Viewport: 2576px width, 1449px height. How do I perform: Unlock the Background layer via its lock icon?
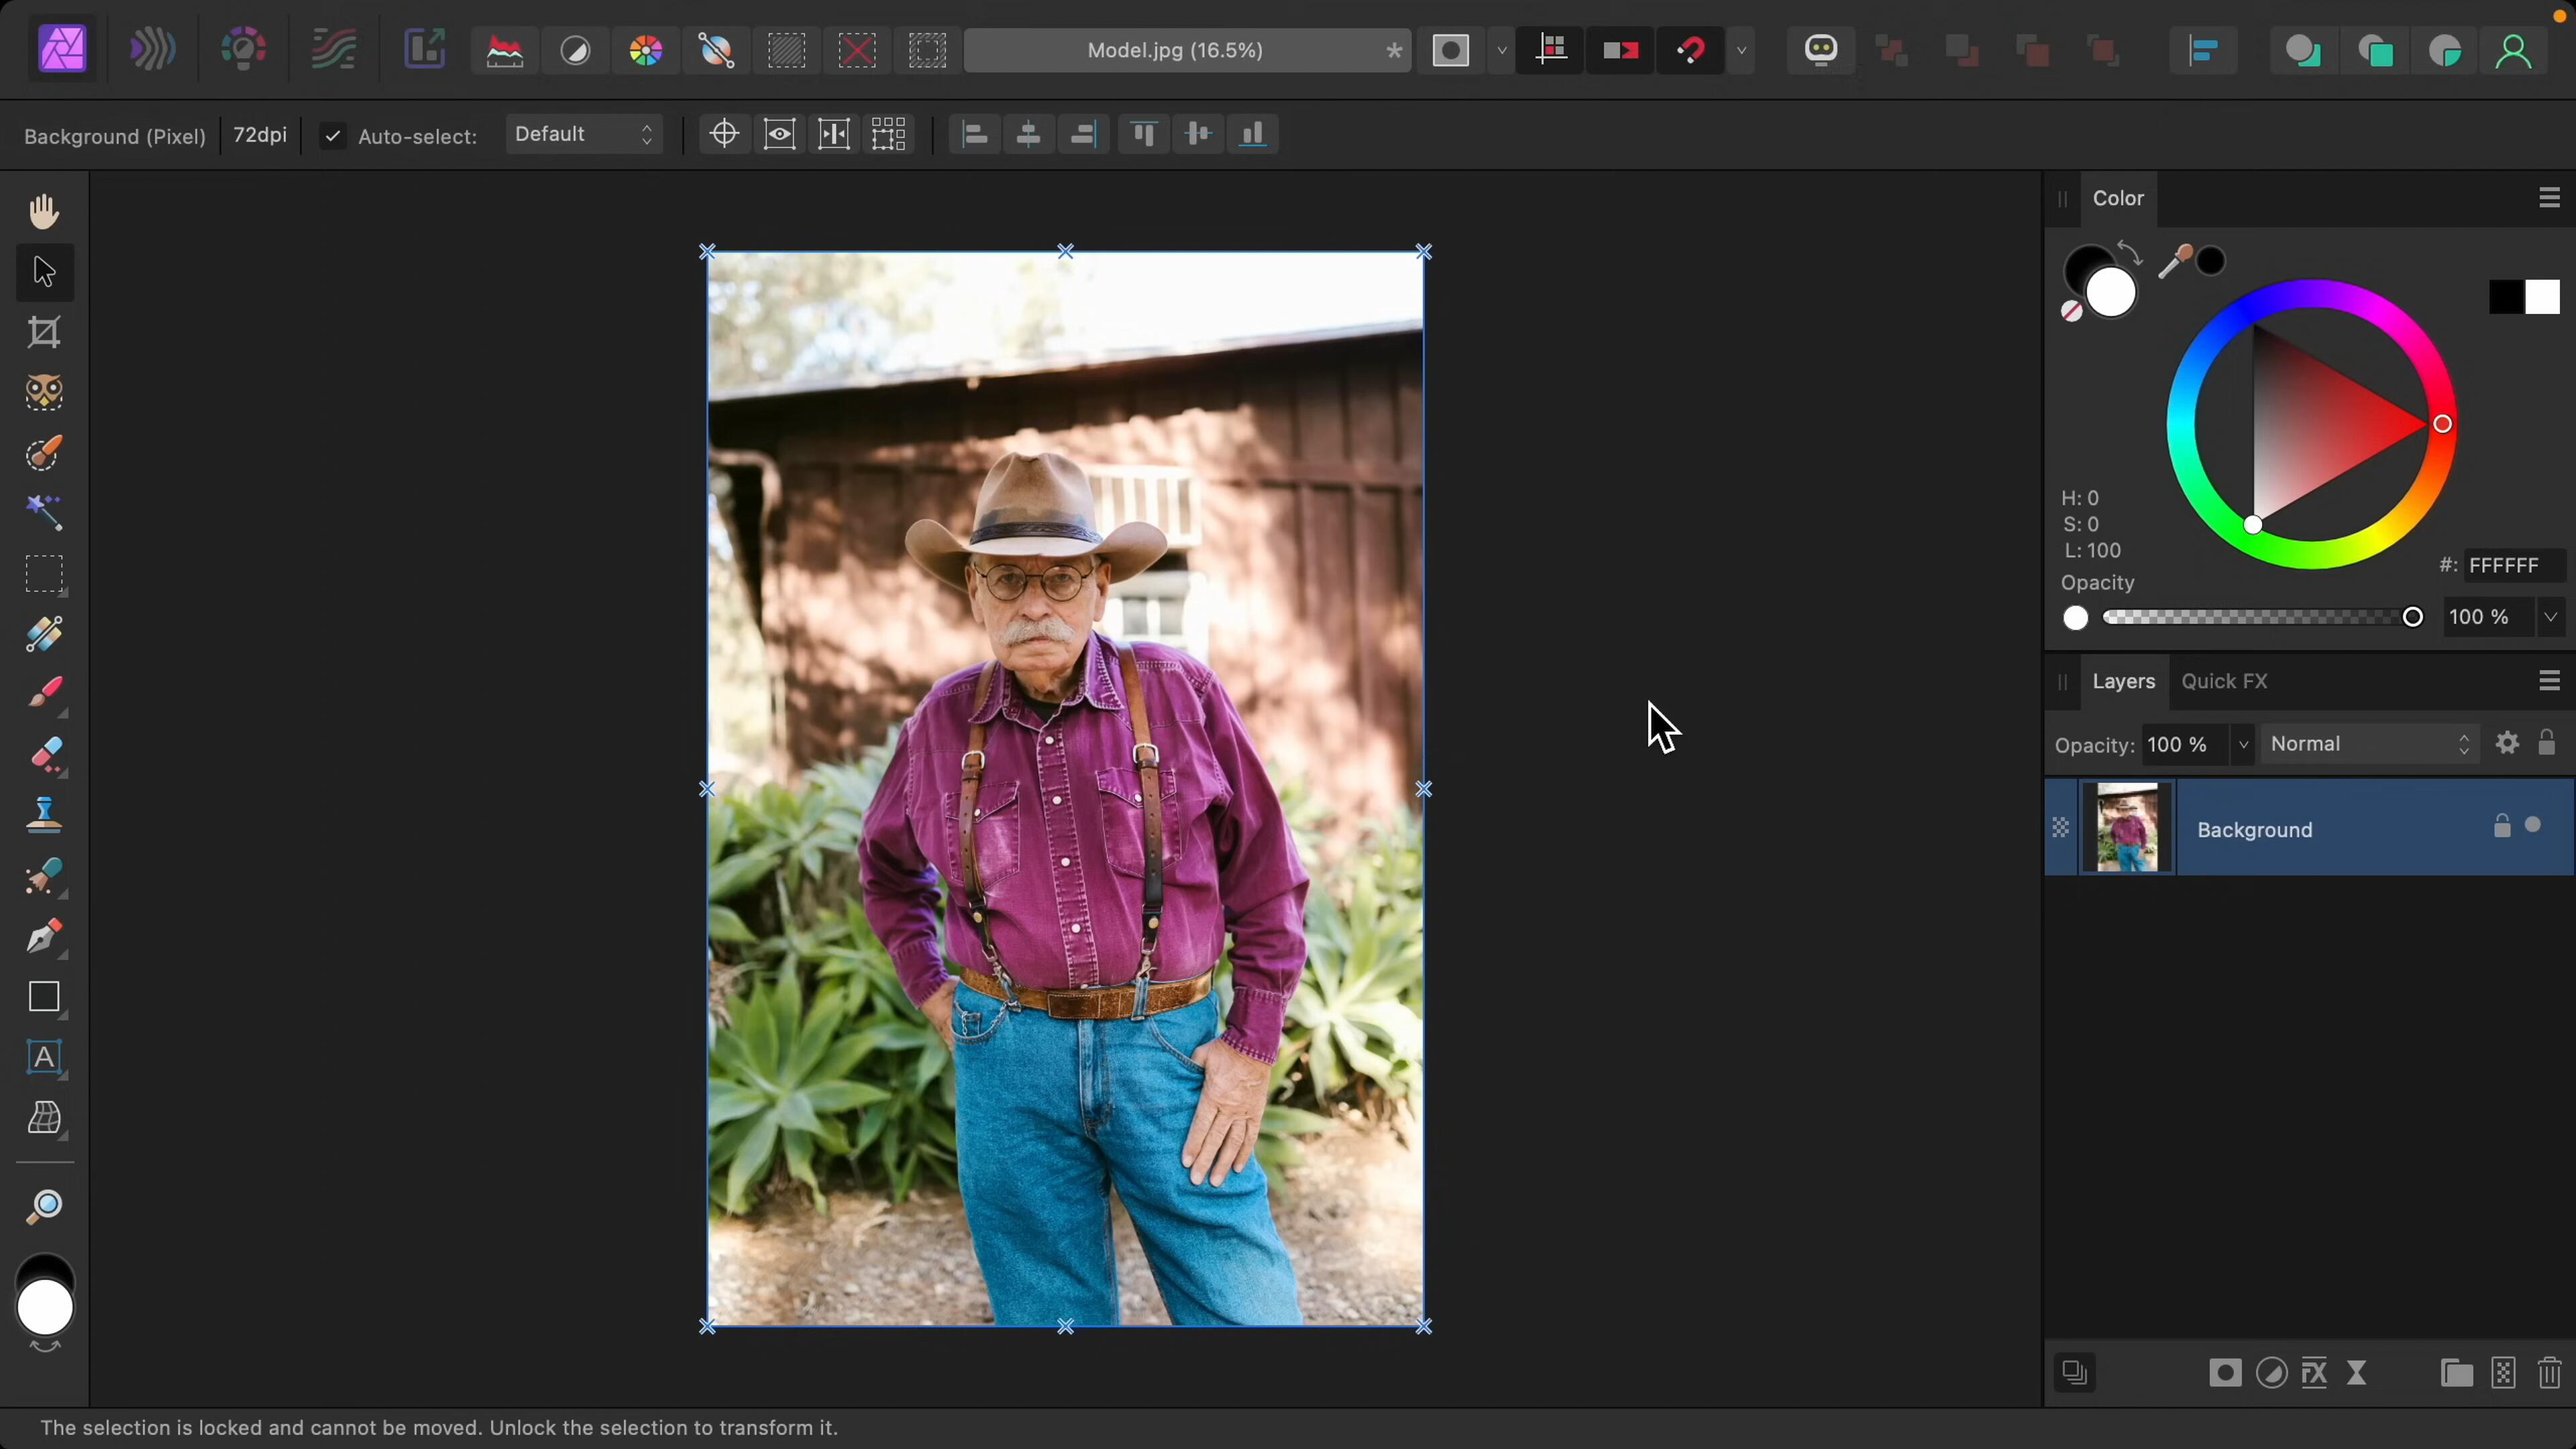pos(2502,826)
